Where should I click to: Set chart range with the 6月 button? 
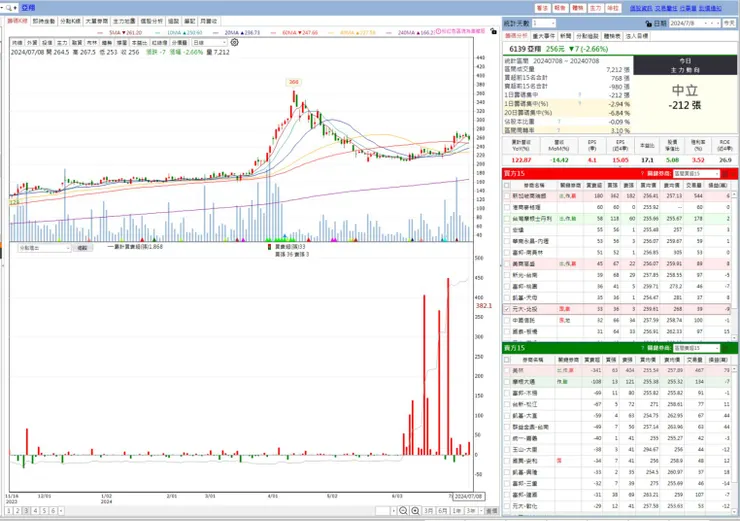443,511
